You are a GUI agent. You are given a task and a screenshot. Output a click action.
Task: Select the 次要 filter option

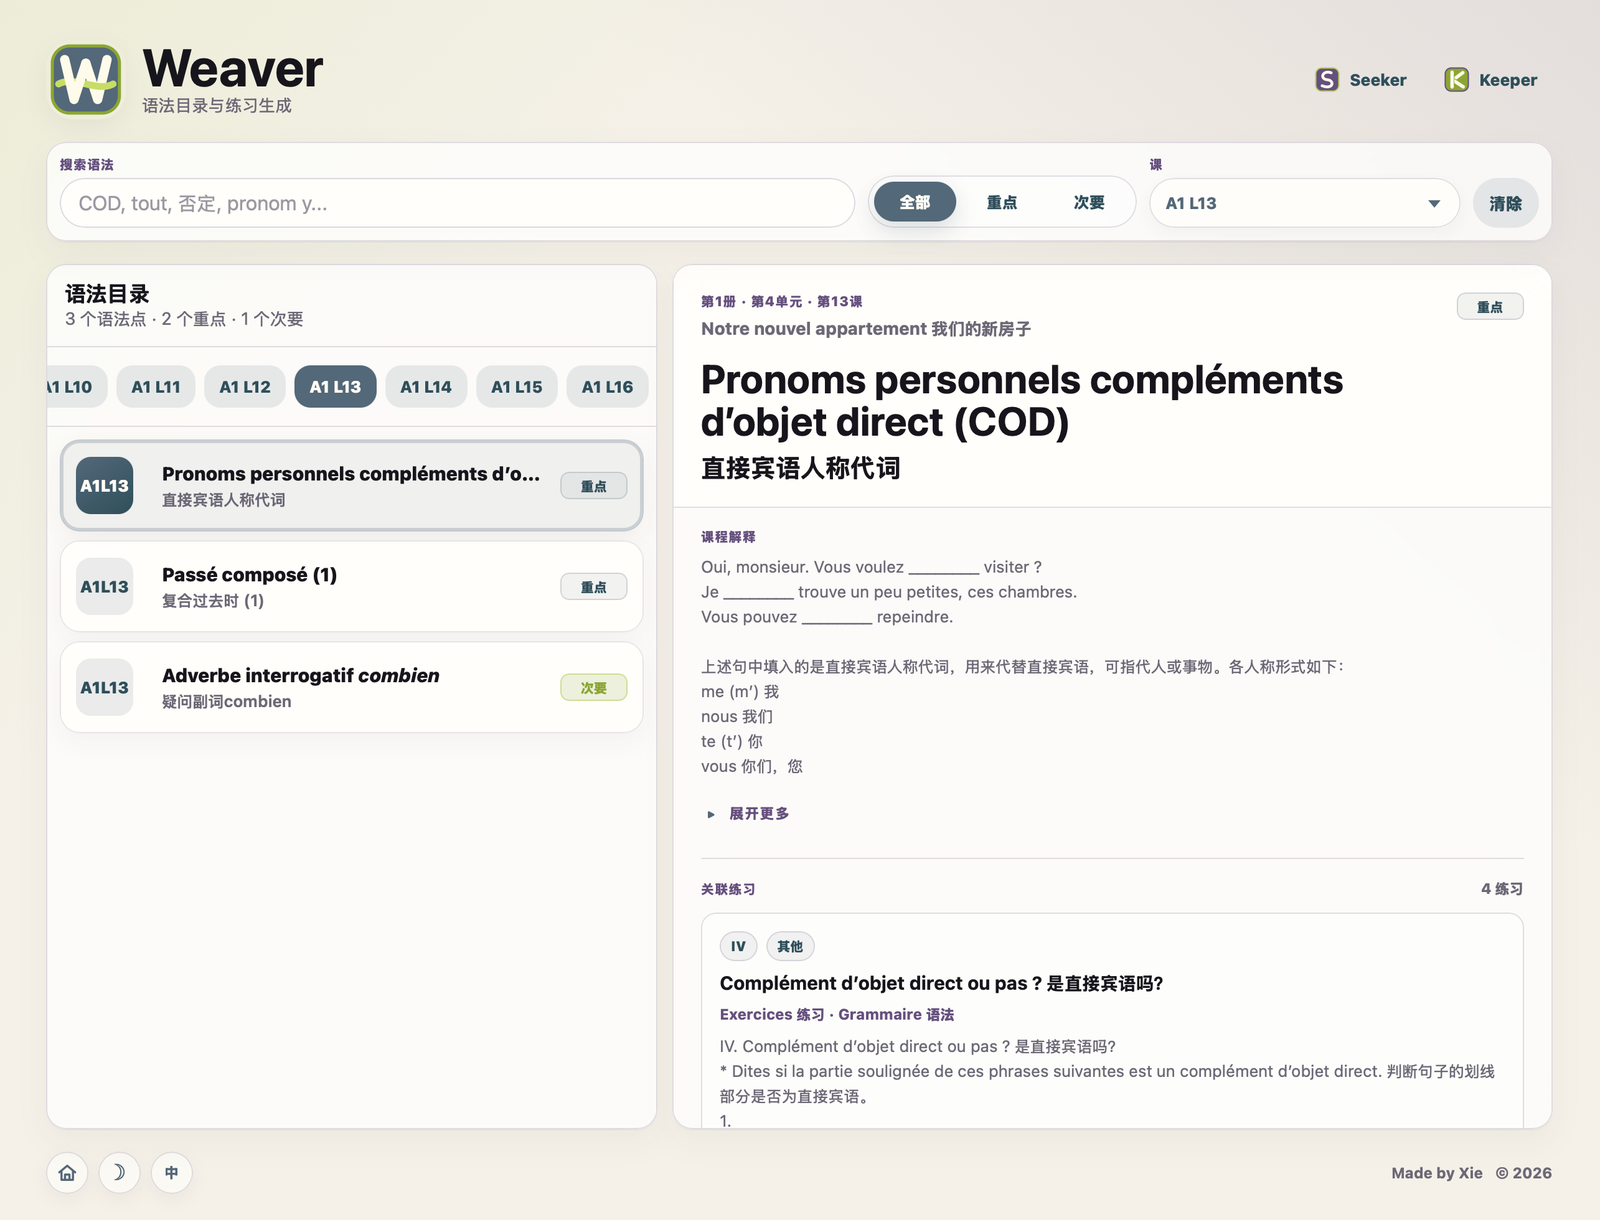coord(1089,202)
